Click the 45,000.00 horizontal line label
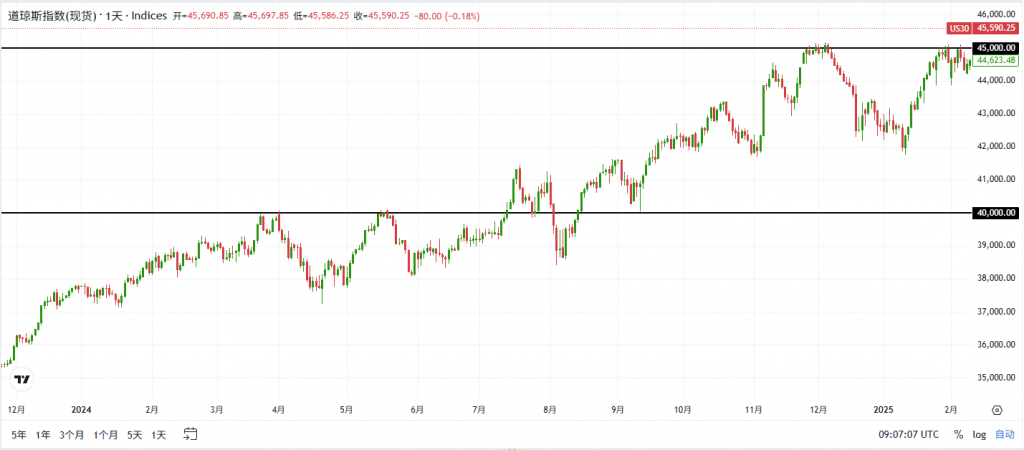 point(995,48)
